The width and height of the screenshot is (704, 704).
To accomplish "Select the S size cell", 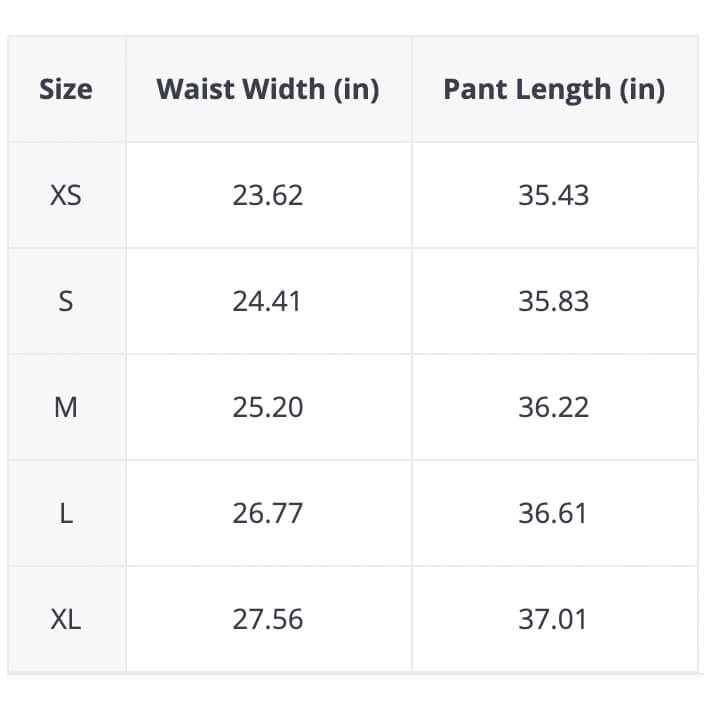I will point(66,301).
